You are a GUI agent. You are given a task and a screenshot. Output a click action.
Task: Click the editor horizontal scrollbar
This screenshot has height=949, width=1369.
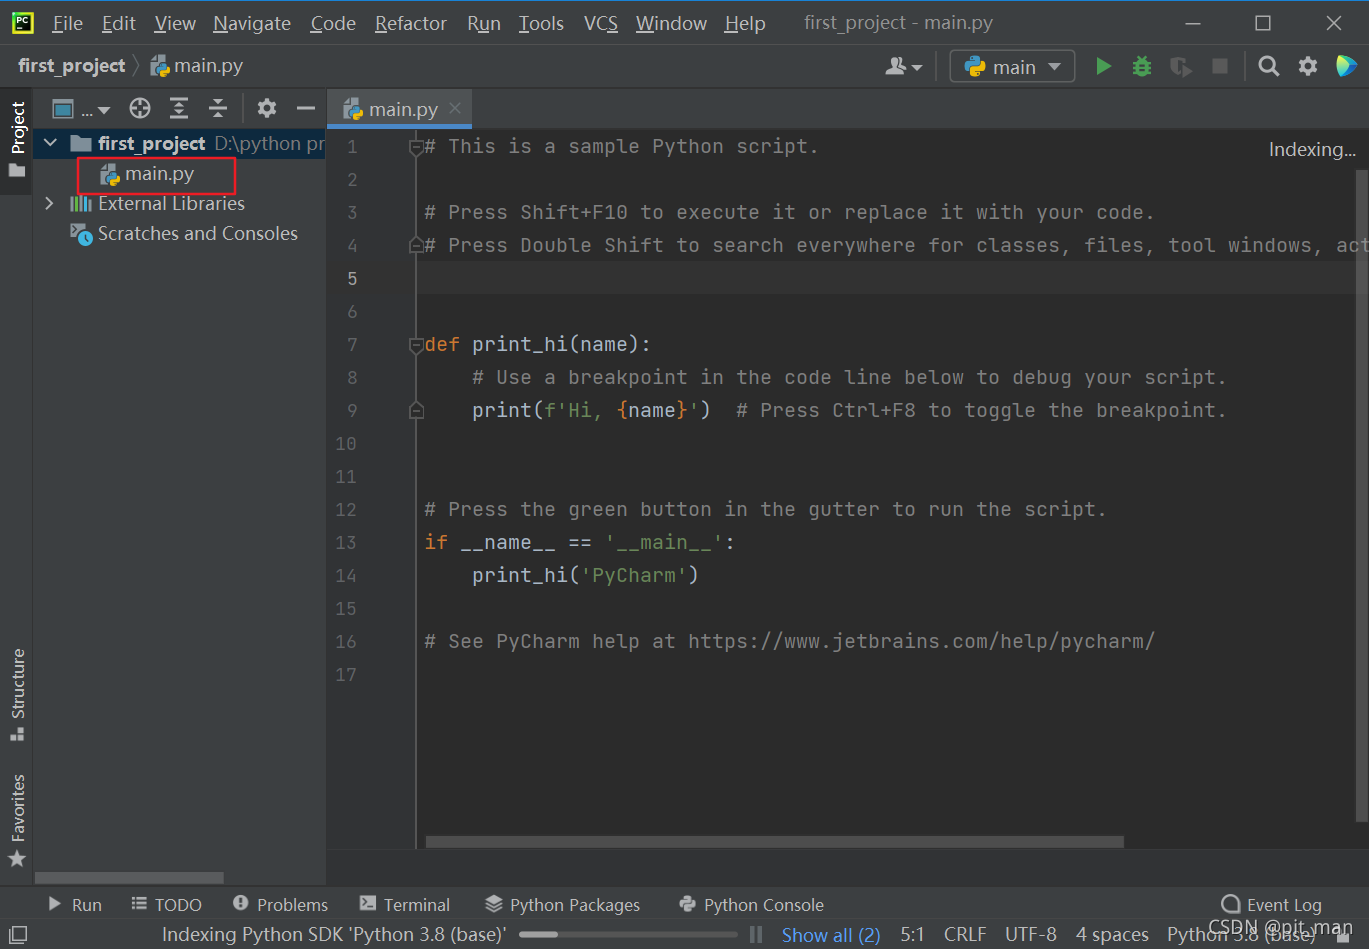[x=774, y=842]
